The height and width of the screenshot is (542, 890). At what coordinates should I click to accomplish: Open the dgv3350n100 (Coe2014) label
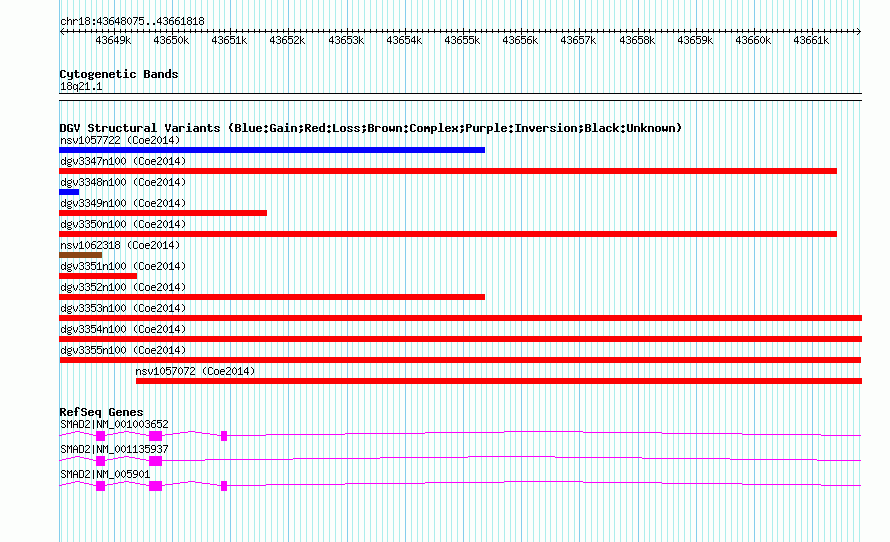(123, 224)
